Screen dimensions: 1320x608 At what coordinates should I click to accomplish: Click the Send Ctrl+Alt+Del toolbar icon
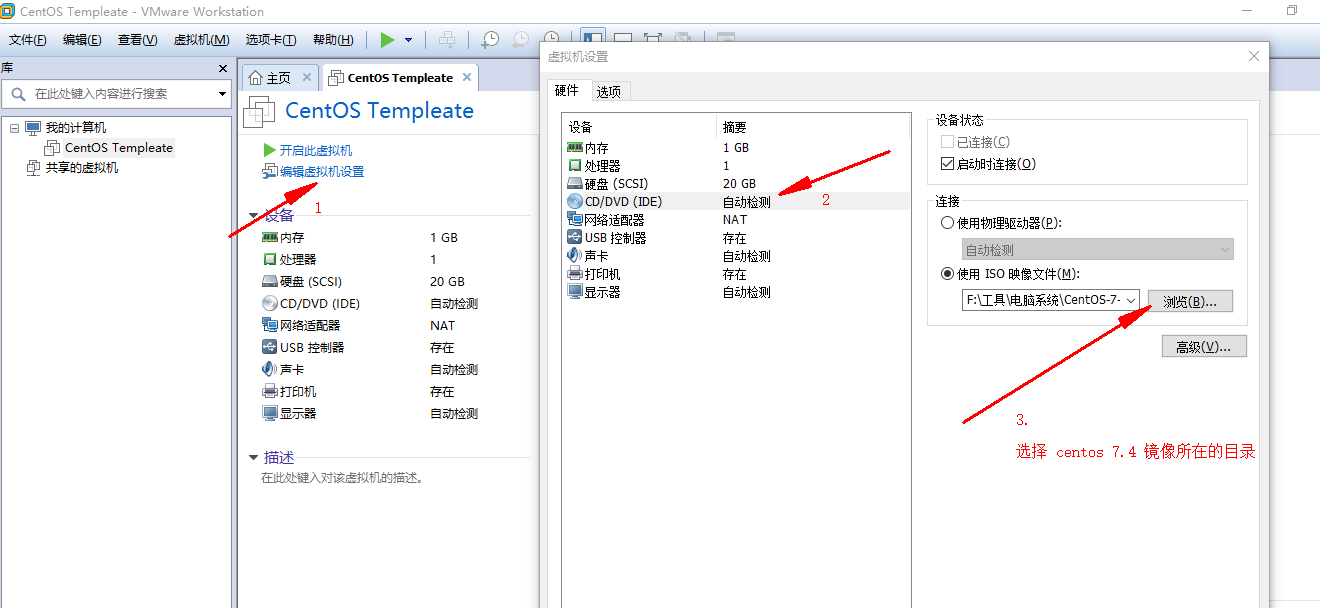click(x=447, y=40)
